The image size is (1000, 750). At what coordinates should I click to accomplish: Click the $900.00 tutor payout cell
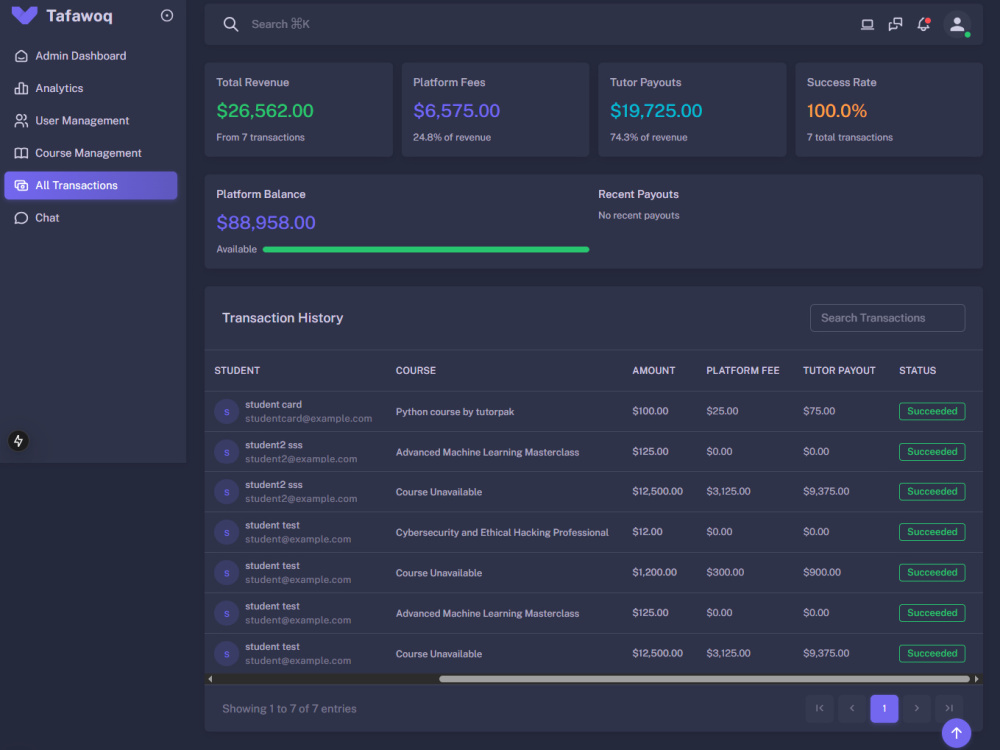click(x=821, y=573)
